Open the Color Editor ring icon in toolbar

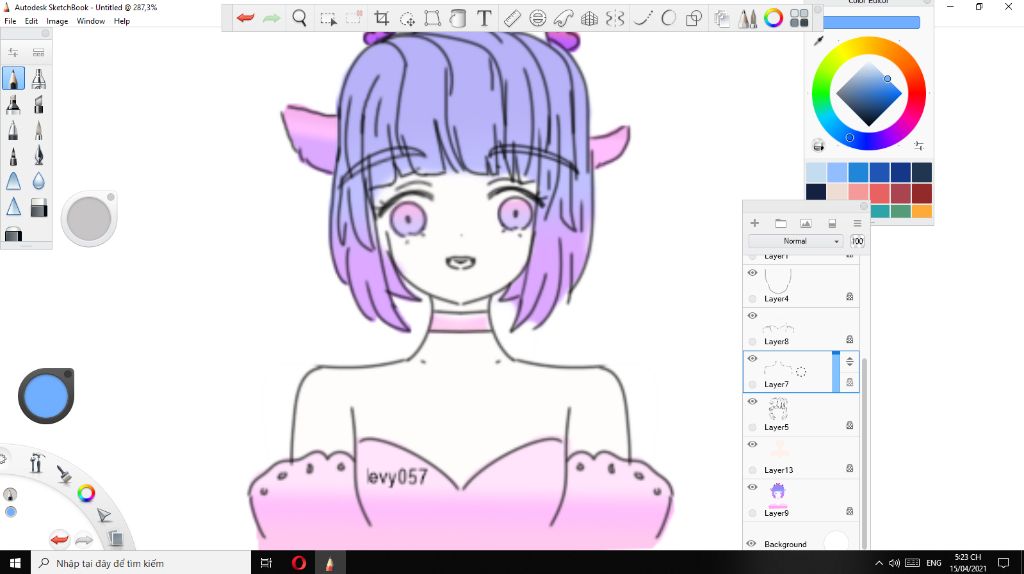click(x=773, y=18)
